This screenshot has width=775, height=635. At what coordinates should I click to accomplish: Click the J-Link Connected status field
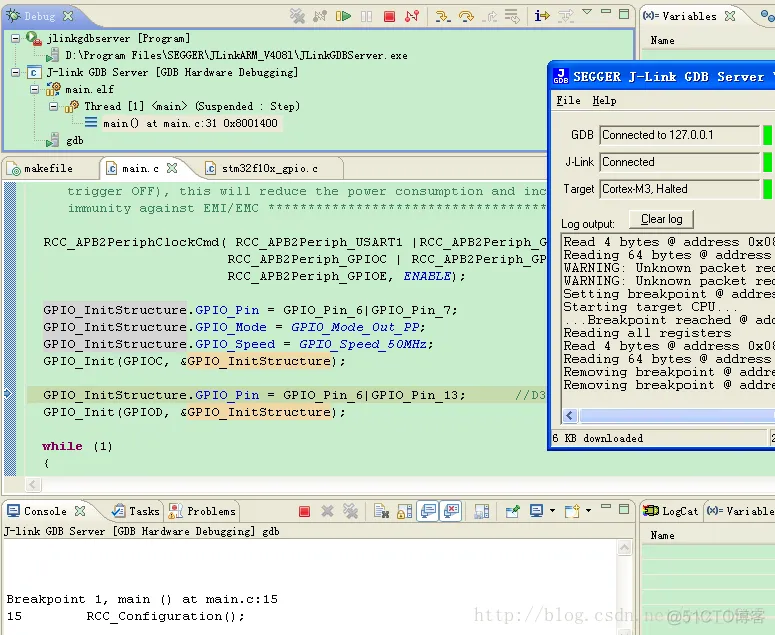(x=679, y=162)
